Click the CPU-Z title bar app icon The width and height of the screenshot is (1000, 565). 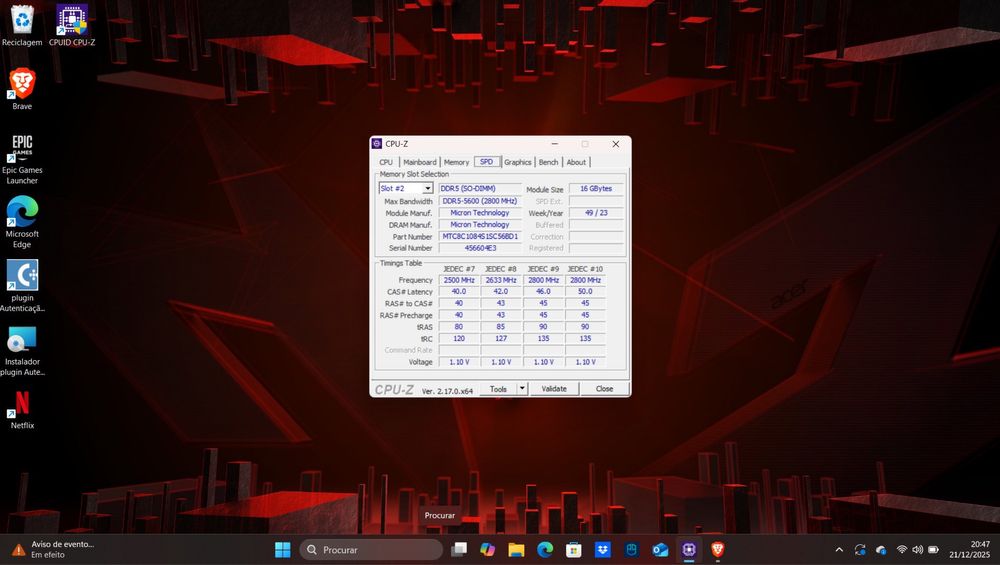[x=377, y=144]
